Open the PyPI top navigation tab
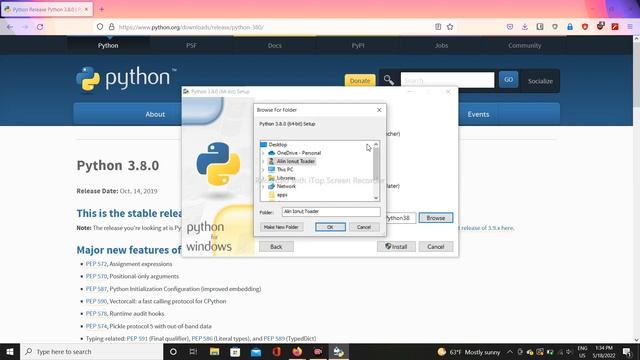 point(358,46)
